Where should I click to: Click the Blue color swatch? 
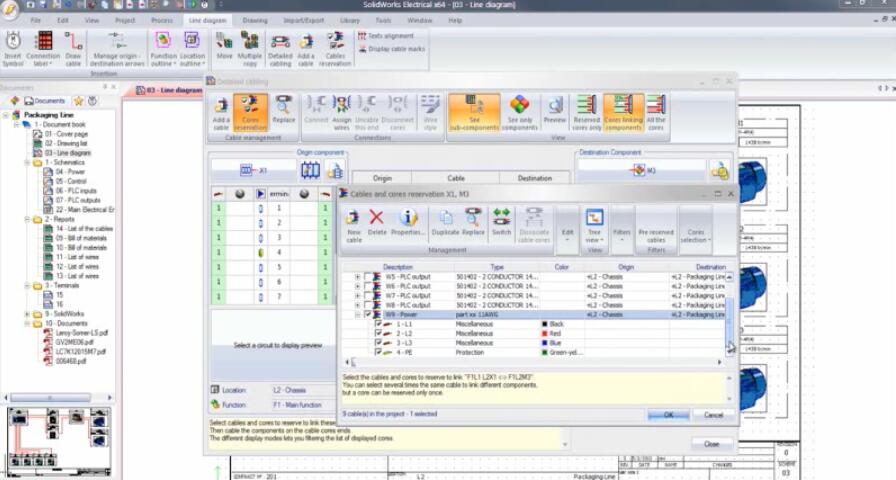(545, 343)
